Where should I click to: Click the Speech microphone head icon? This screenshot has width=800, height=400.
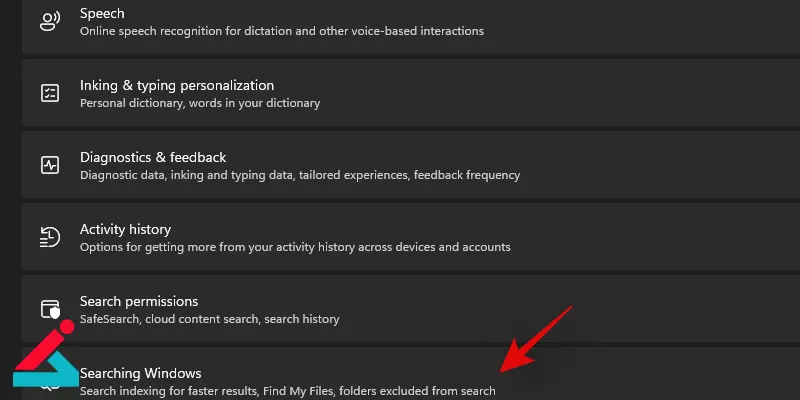point(50,21)
